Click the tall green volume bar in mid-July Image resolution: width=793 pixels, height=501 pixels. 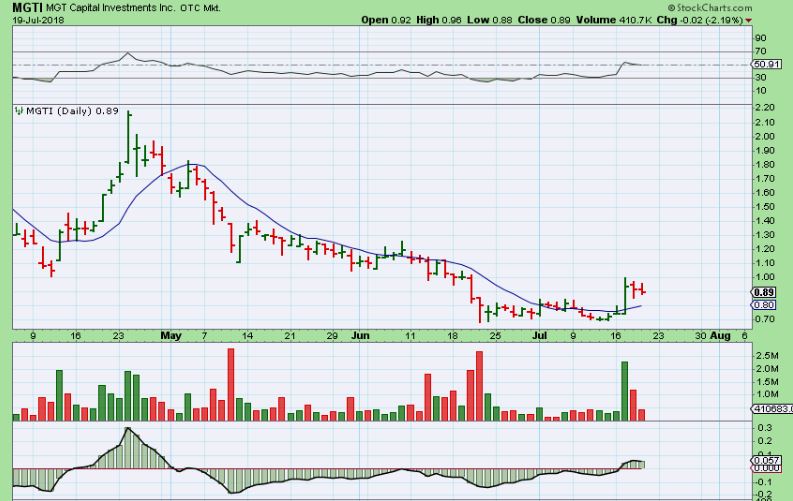[625, 391]
